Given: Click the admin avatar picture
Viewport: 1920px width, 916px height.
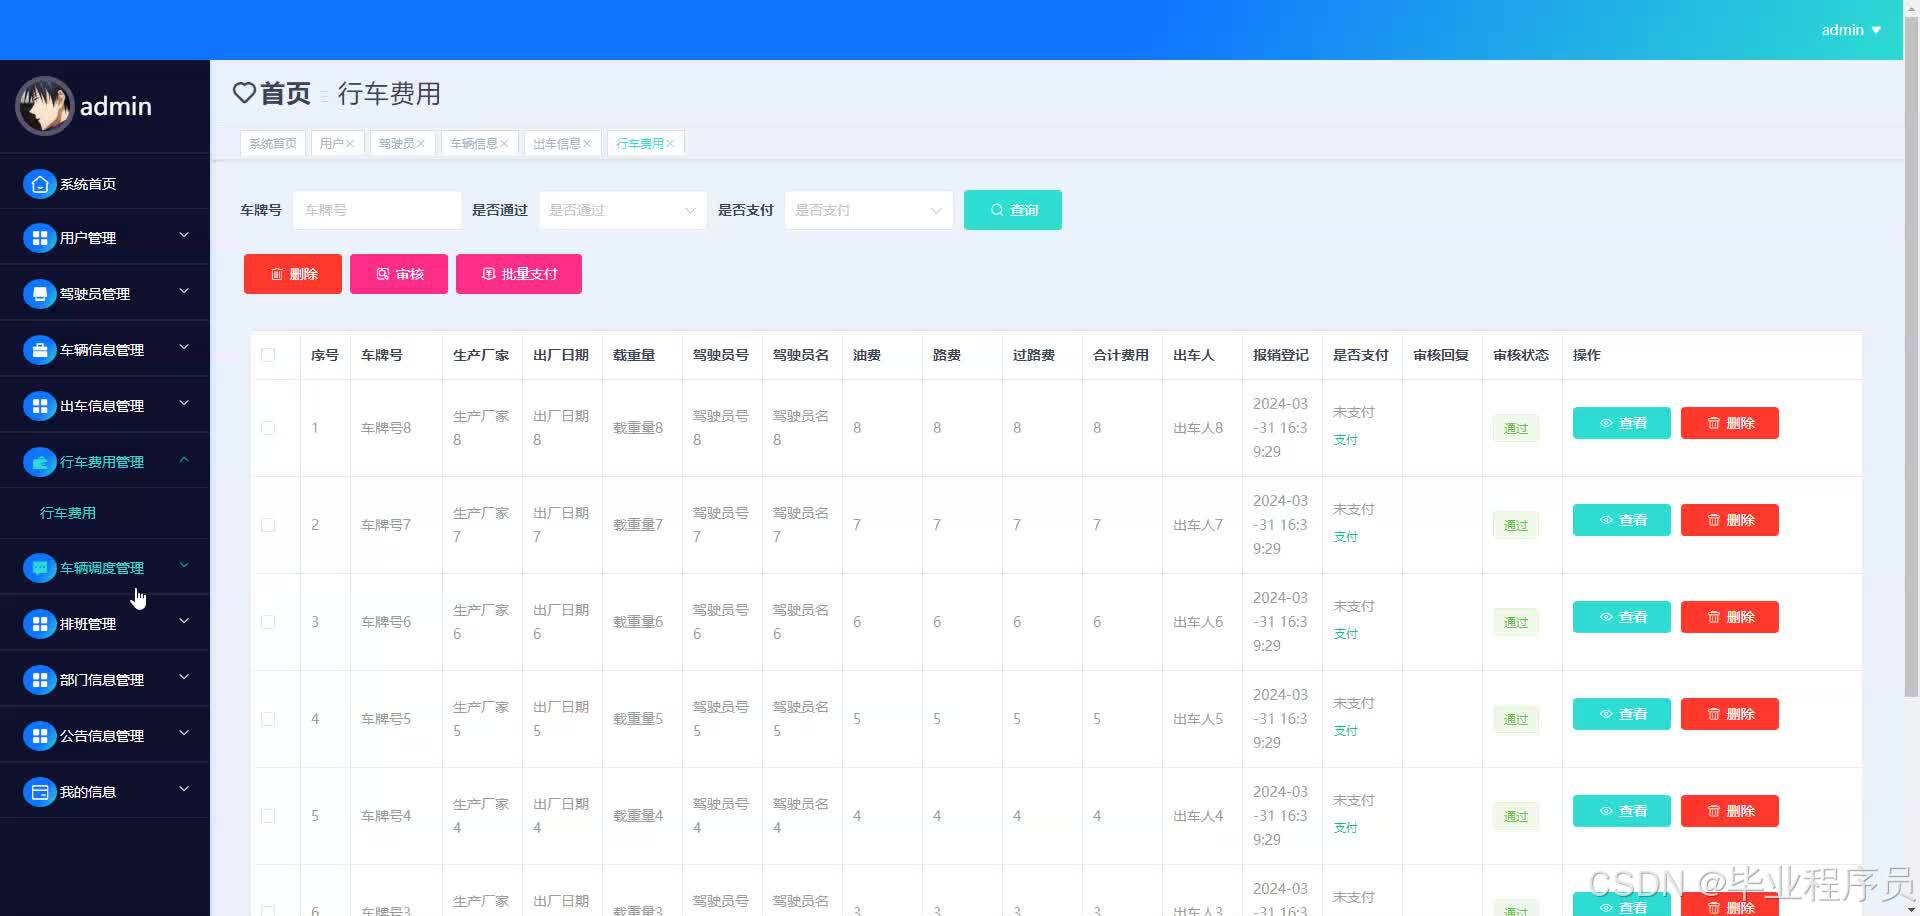Looking at the screenshot, I should point(45,106).
